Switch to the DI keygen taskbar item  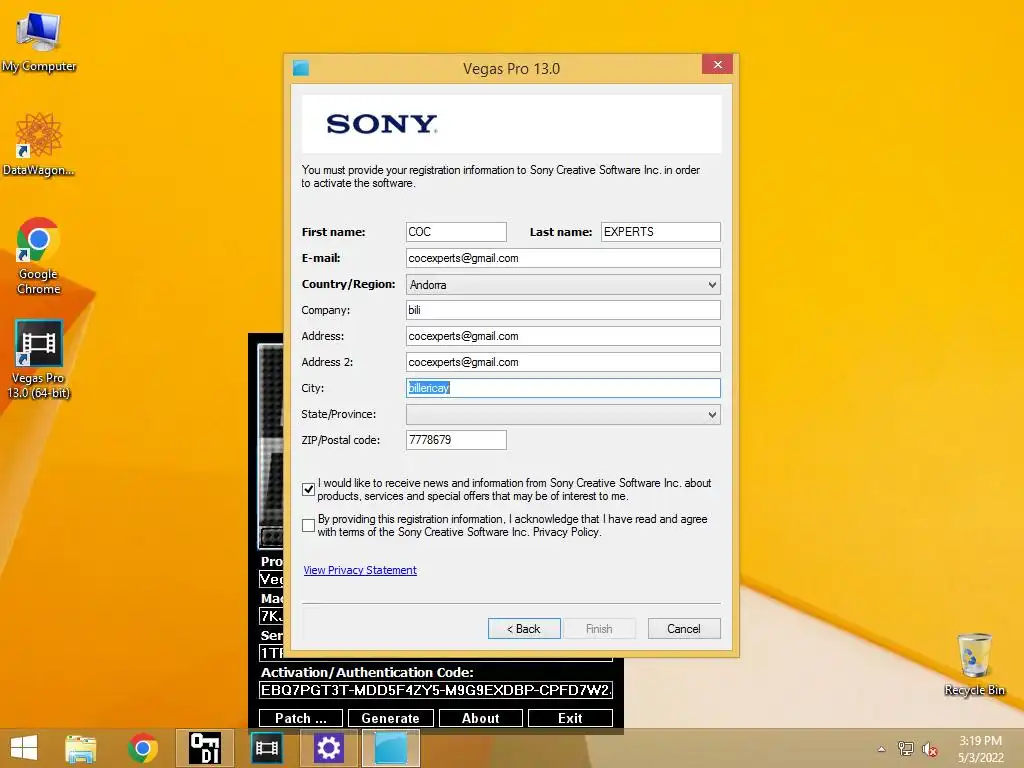(204, 748)
